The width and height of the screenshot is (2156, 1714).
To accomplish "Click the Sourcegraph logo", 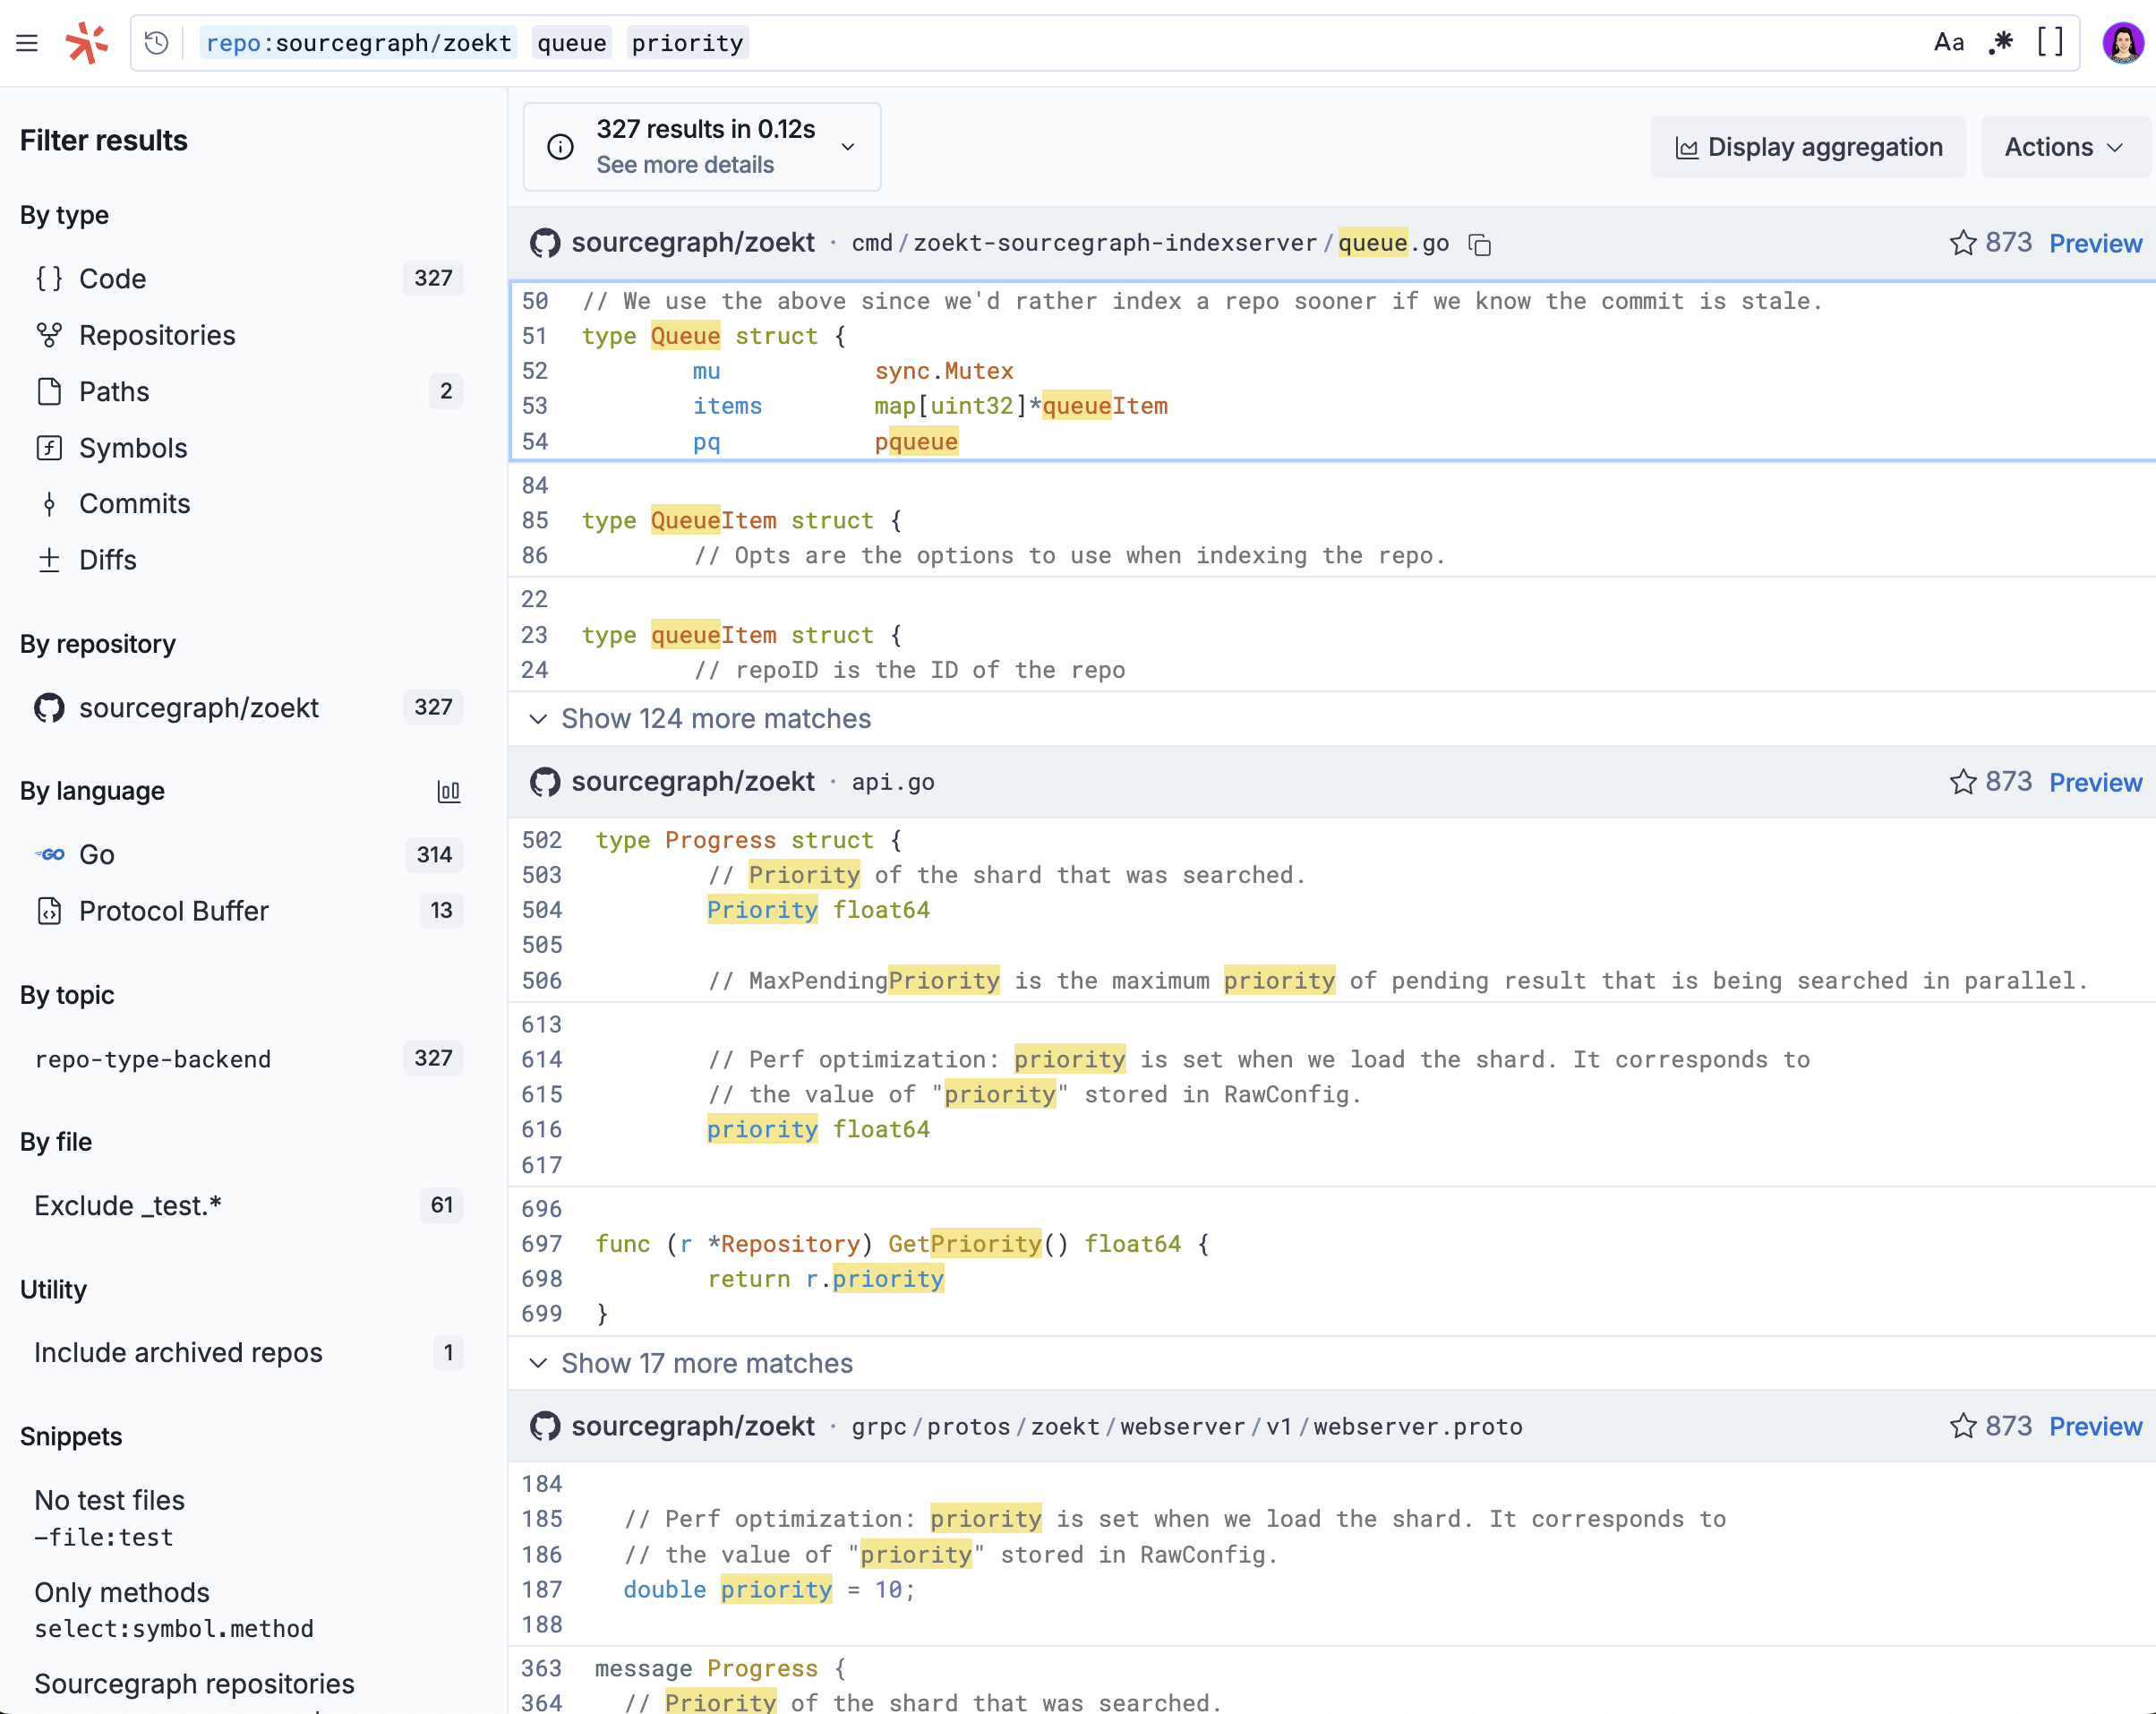I will (87, 43).
